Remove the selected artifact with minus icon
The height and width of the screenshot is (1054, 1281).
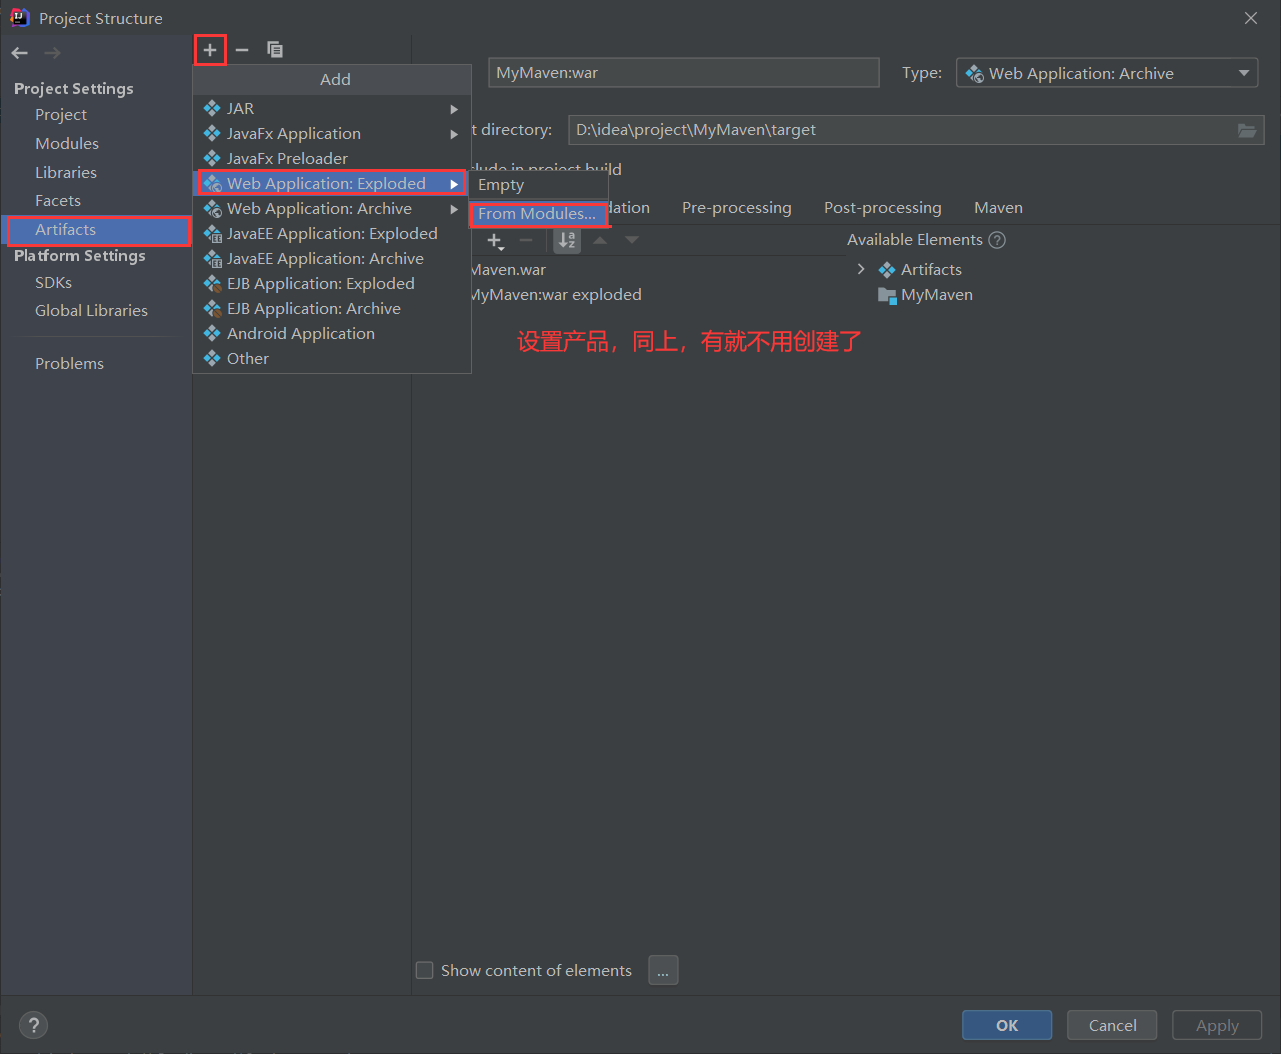click(x=242, y=50)
